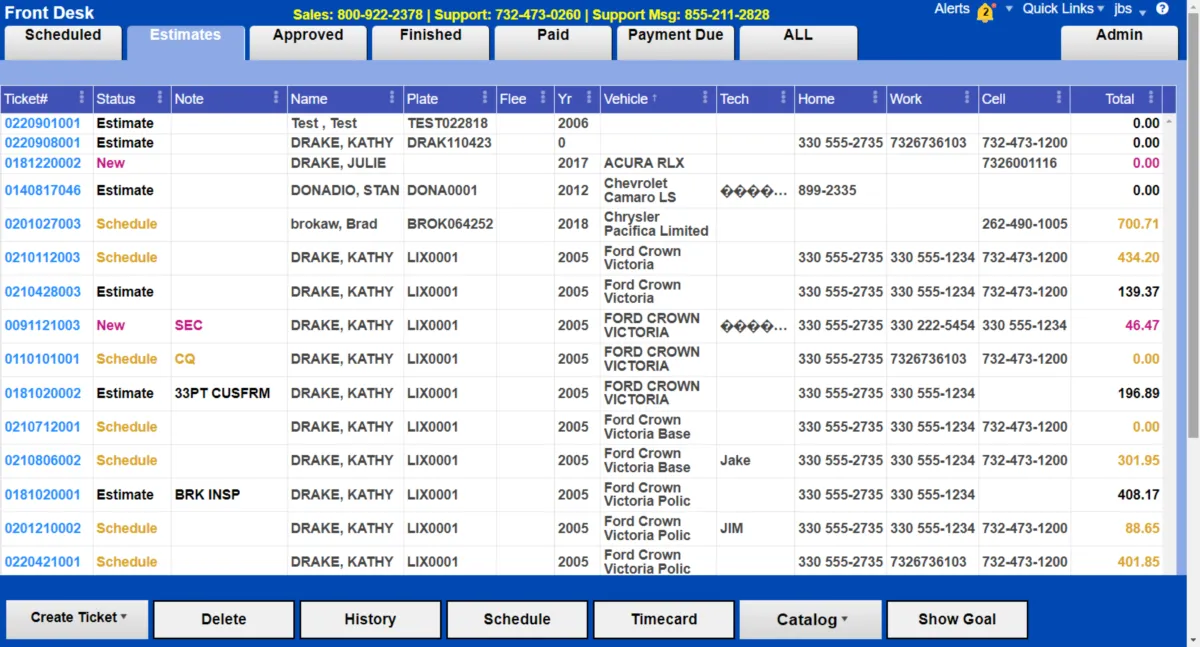Viewport: 1200px width, 647px height.
Task: Click the note cell 33PT CUSFRM
Action: [229, 393]
